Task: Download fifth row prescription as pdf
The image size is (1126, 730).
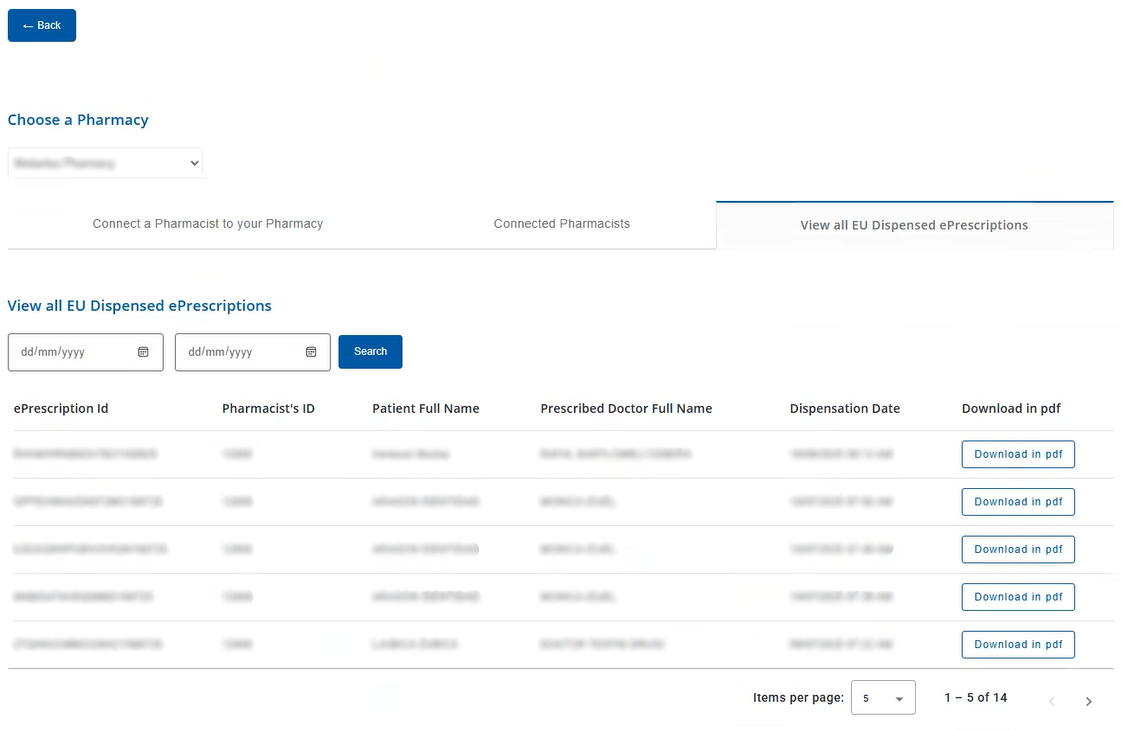Action: coord(1018,644)
